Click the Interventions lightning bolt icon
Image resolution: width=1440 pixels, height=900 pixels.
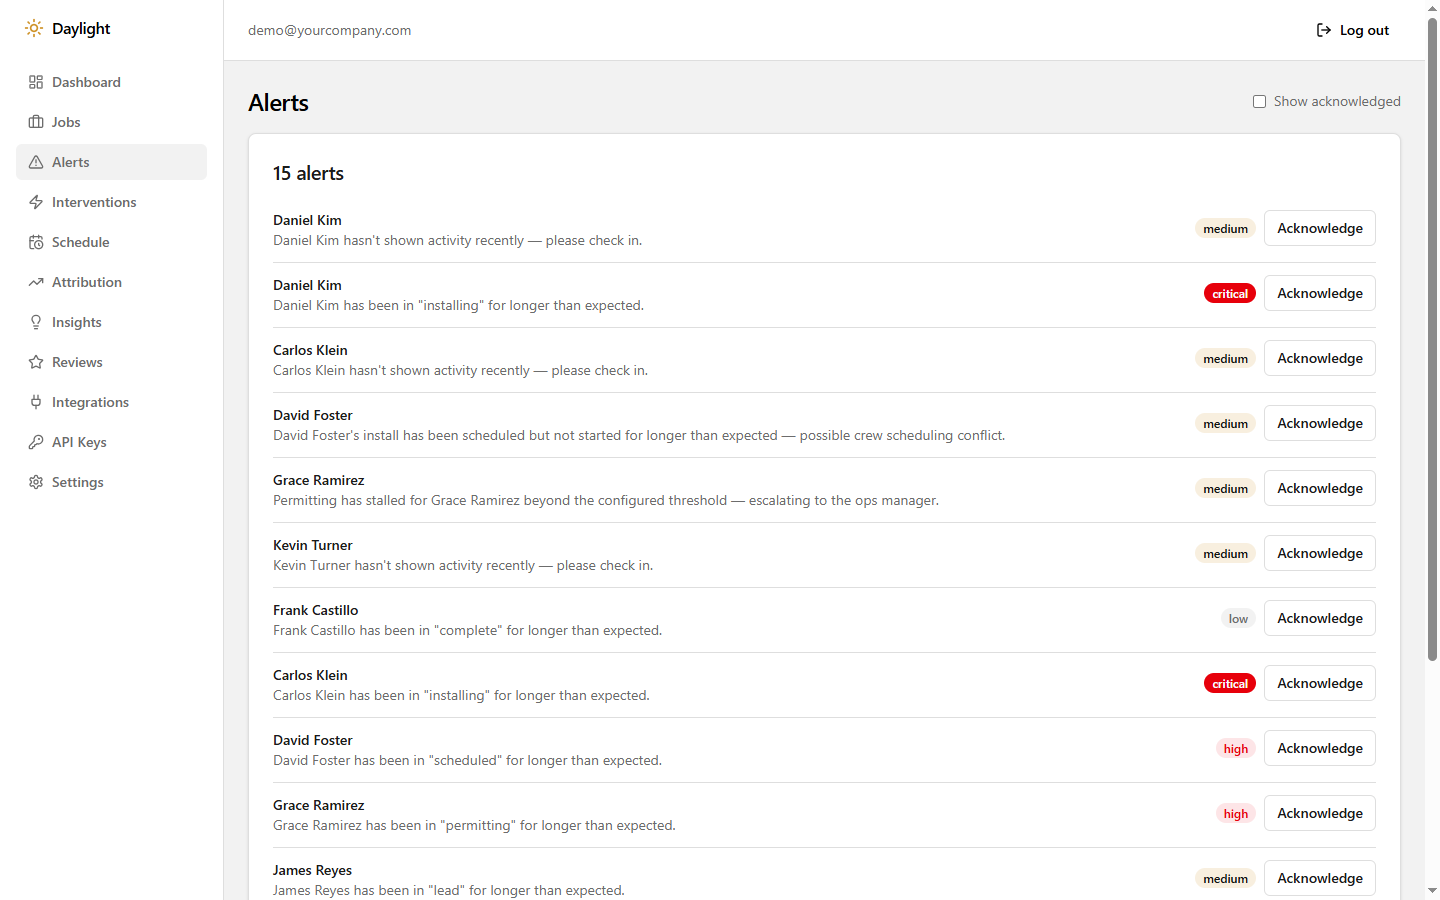[x=36, y=202]
